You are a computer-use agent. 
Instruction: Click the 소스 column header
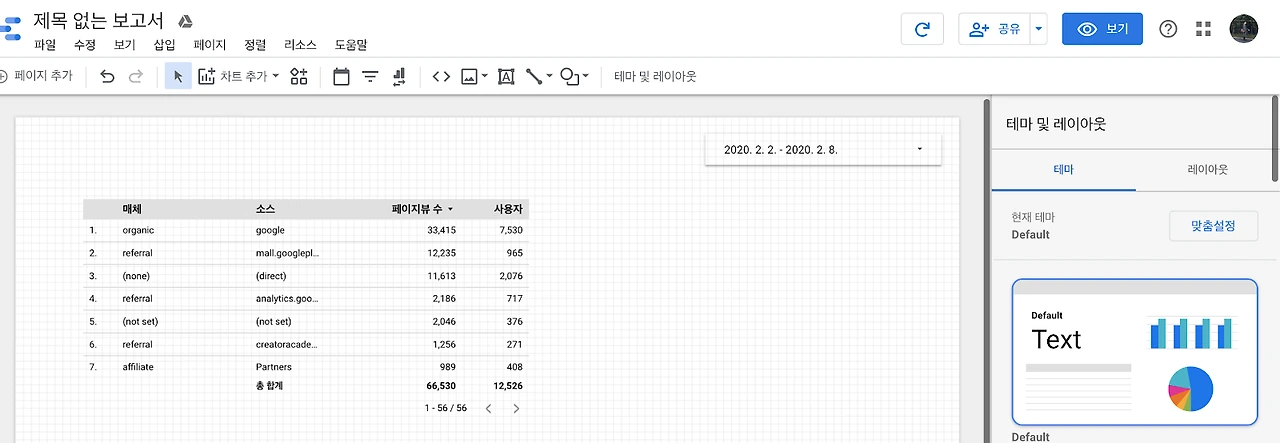click(265, 209)
